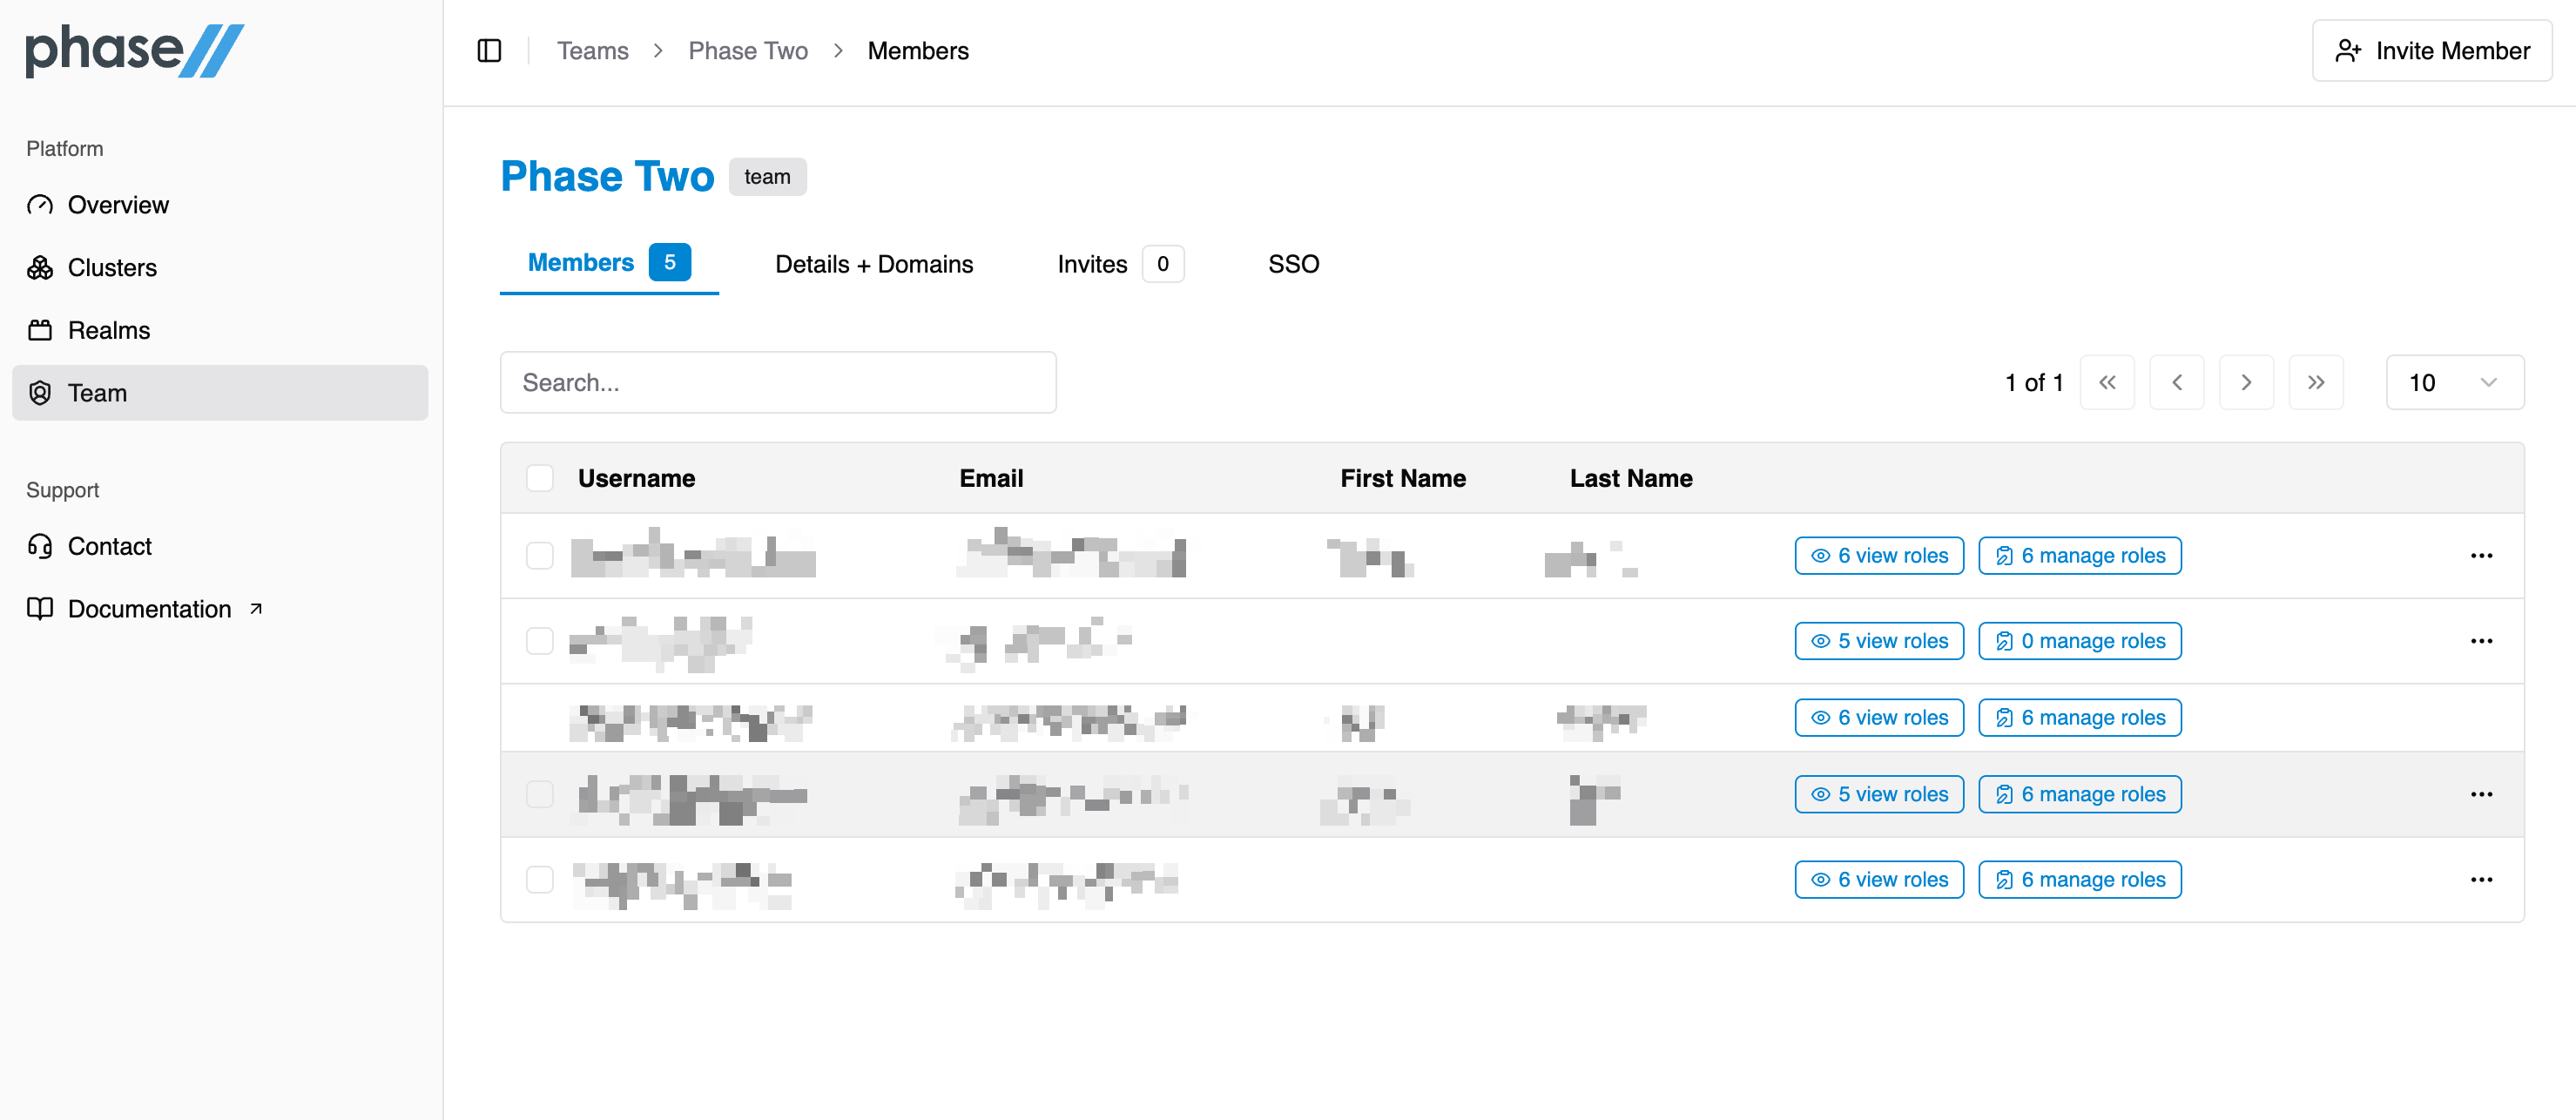Image resolution: width=2576 pixels, height=1120 pixels.
Task: Click the 0 manage roles badge
Action: [2079, 641]
